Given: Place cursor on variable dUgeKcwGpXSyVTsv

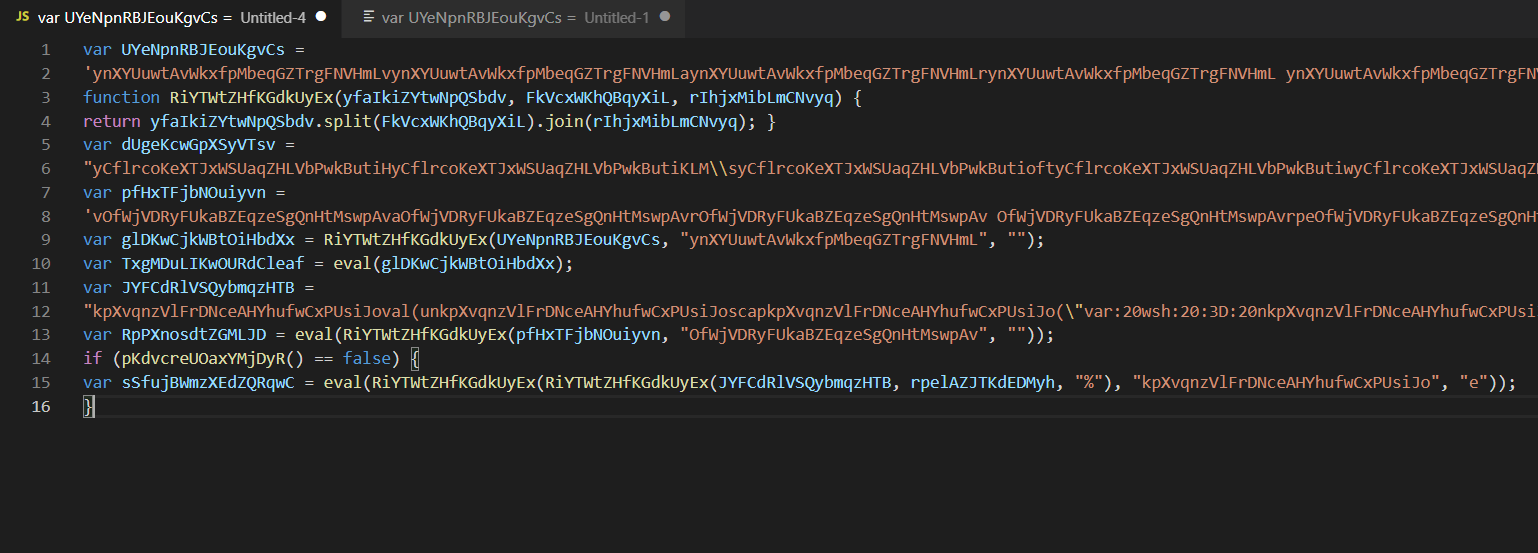Looking at the screenshot, I should point(186,145).
